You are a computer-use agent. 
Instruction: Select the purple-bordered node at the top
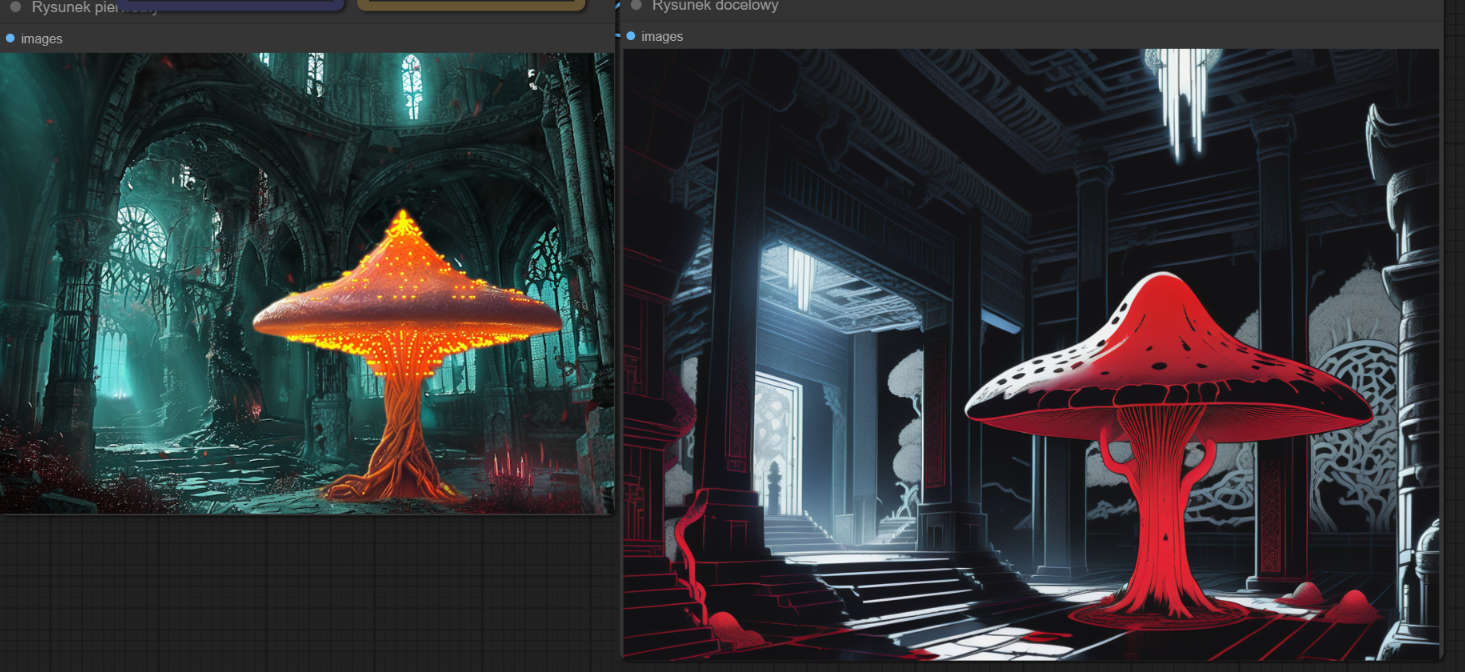230,4
